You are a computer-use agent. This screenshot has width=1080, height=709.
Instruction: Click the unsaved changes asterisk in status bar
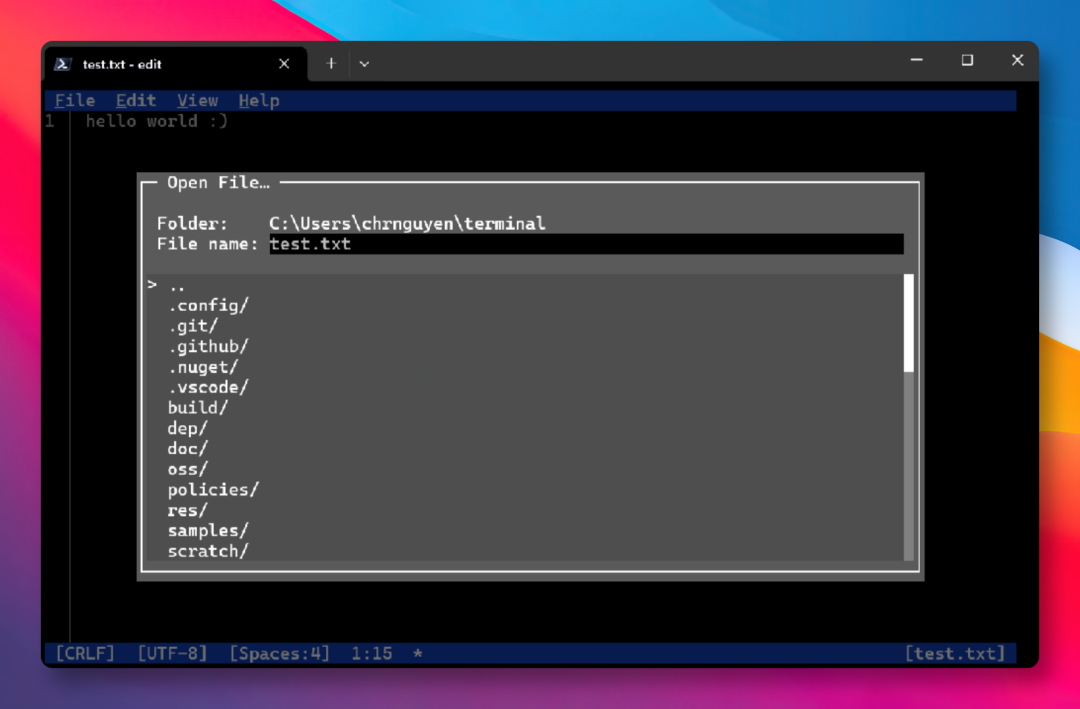(417, 653)
